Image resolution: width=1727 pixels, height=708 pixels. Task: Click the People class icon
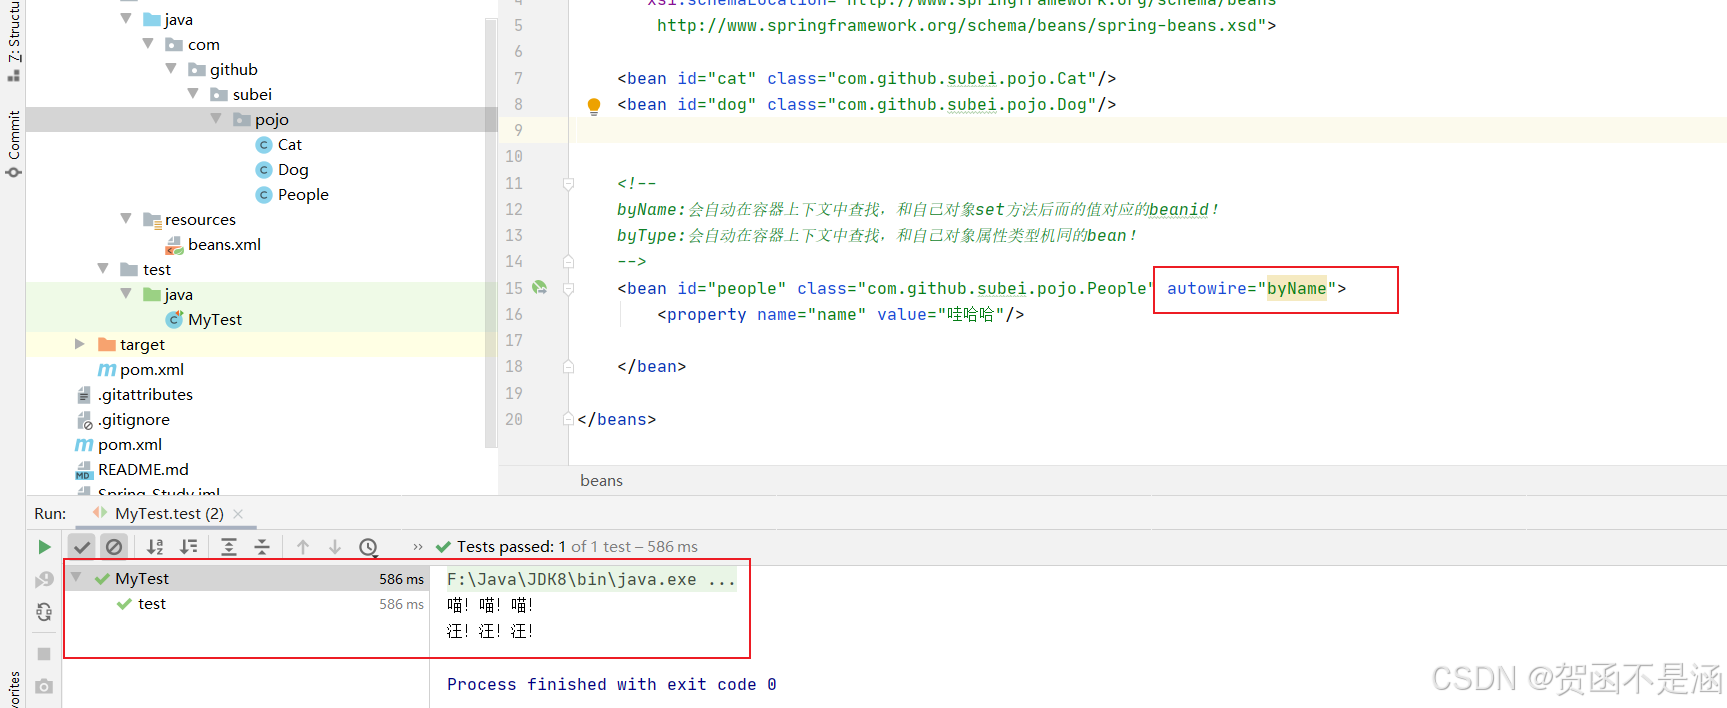(x=264, y=195)
